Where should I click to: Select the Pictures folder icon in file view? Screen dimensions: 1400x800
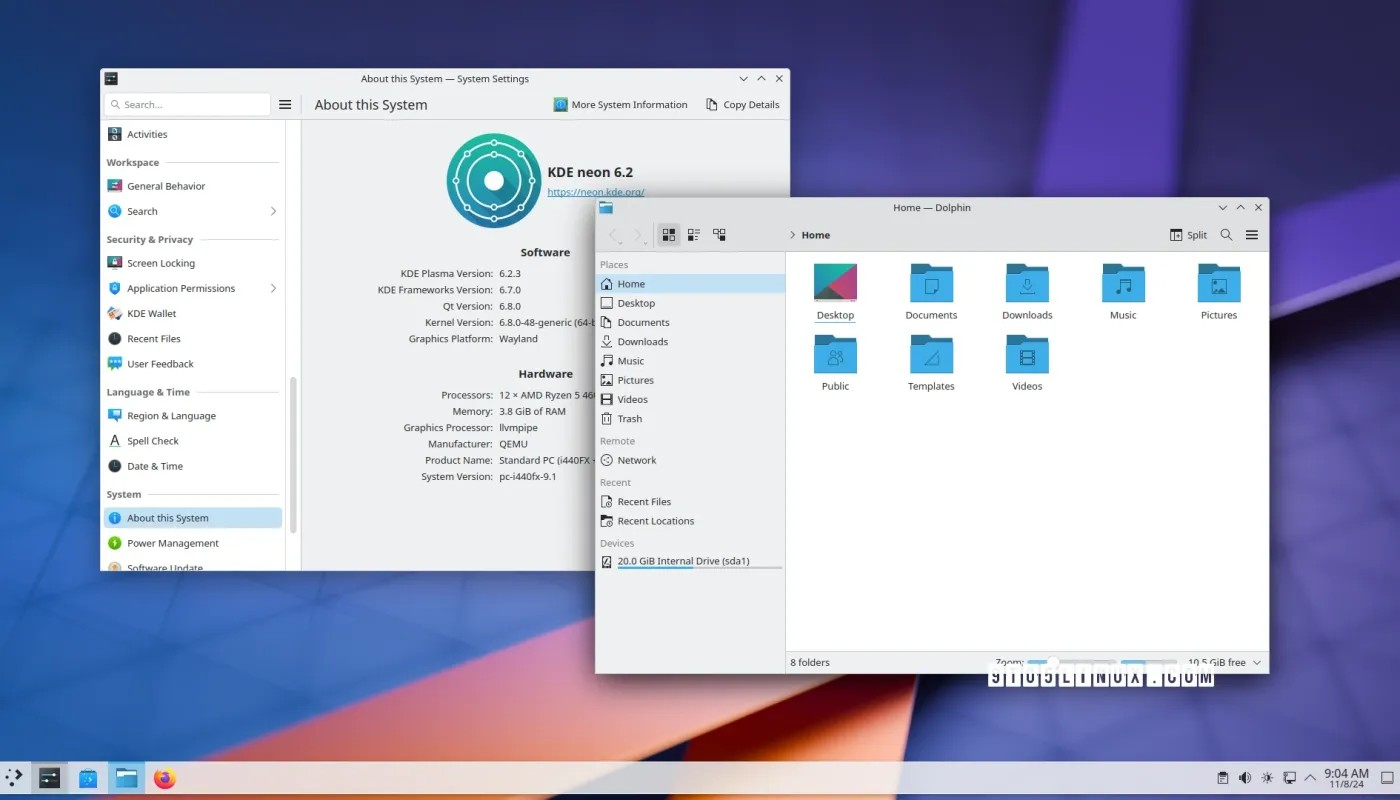coord(1219,283)
